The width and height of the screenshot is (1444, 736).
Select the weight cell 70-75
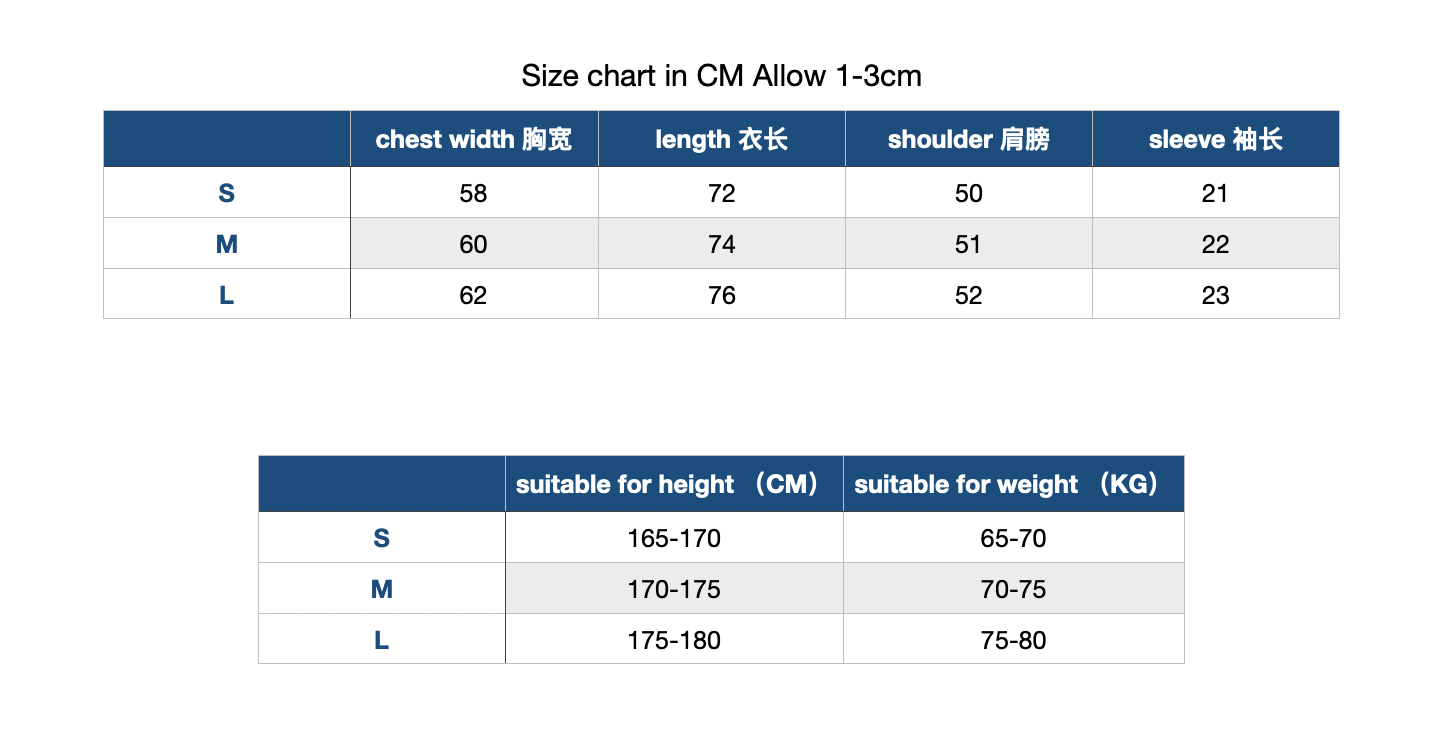tap(1014, 589)
